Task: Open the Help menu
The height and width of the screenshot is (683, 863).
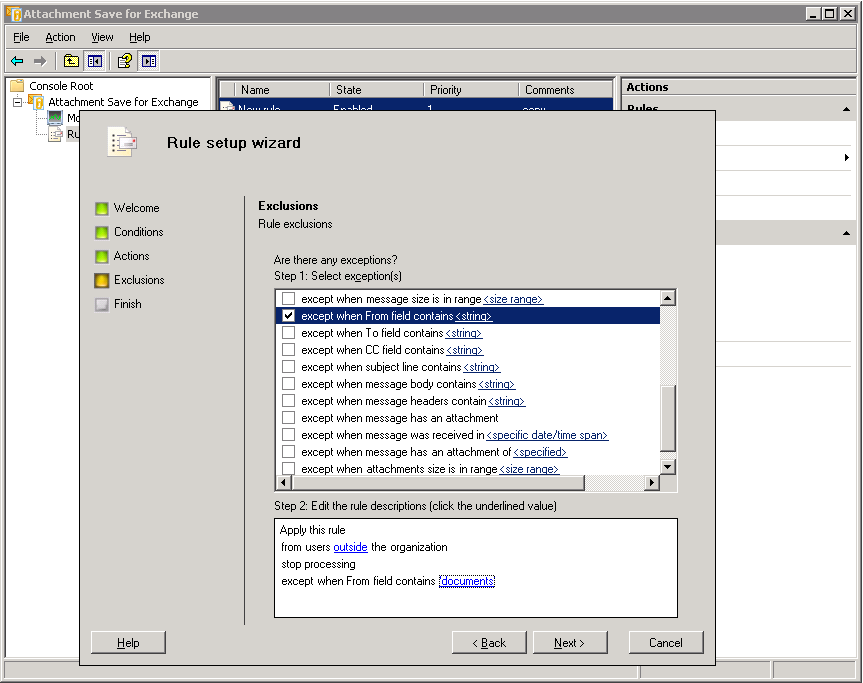Action: 140,37
